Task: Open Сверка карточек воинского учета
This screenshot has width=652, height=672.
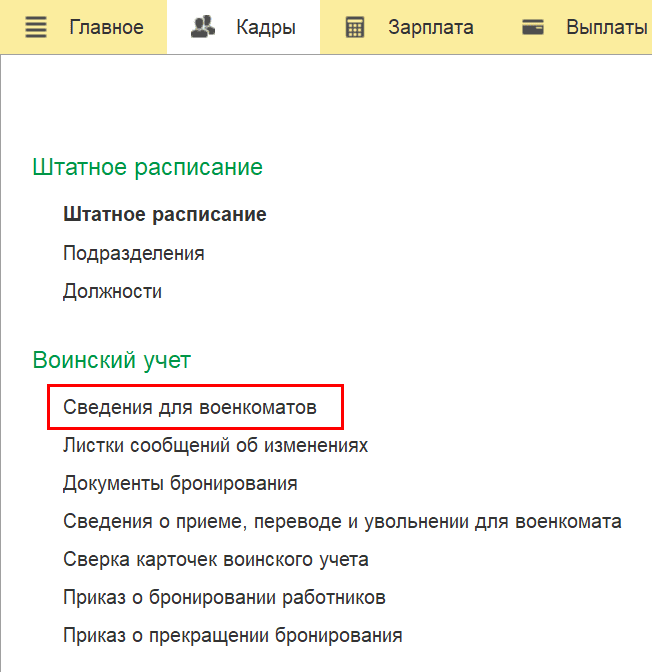Action: pos(216,560)
